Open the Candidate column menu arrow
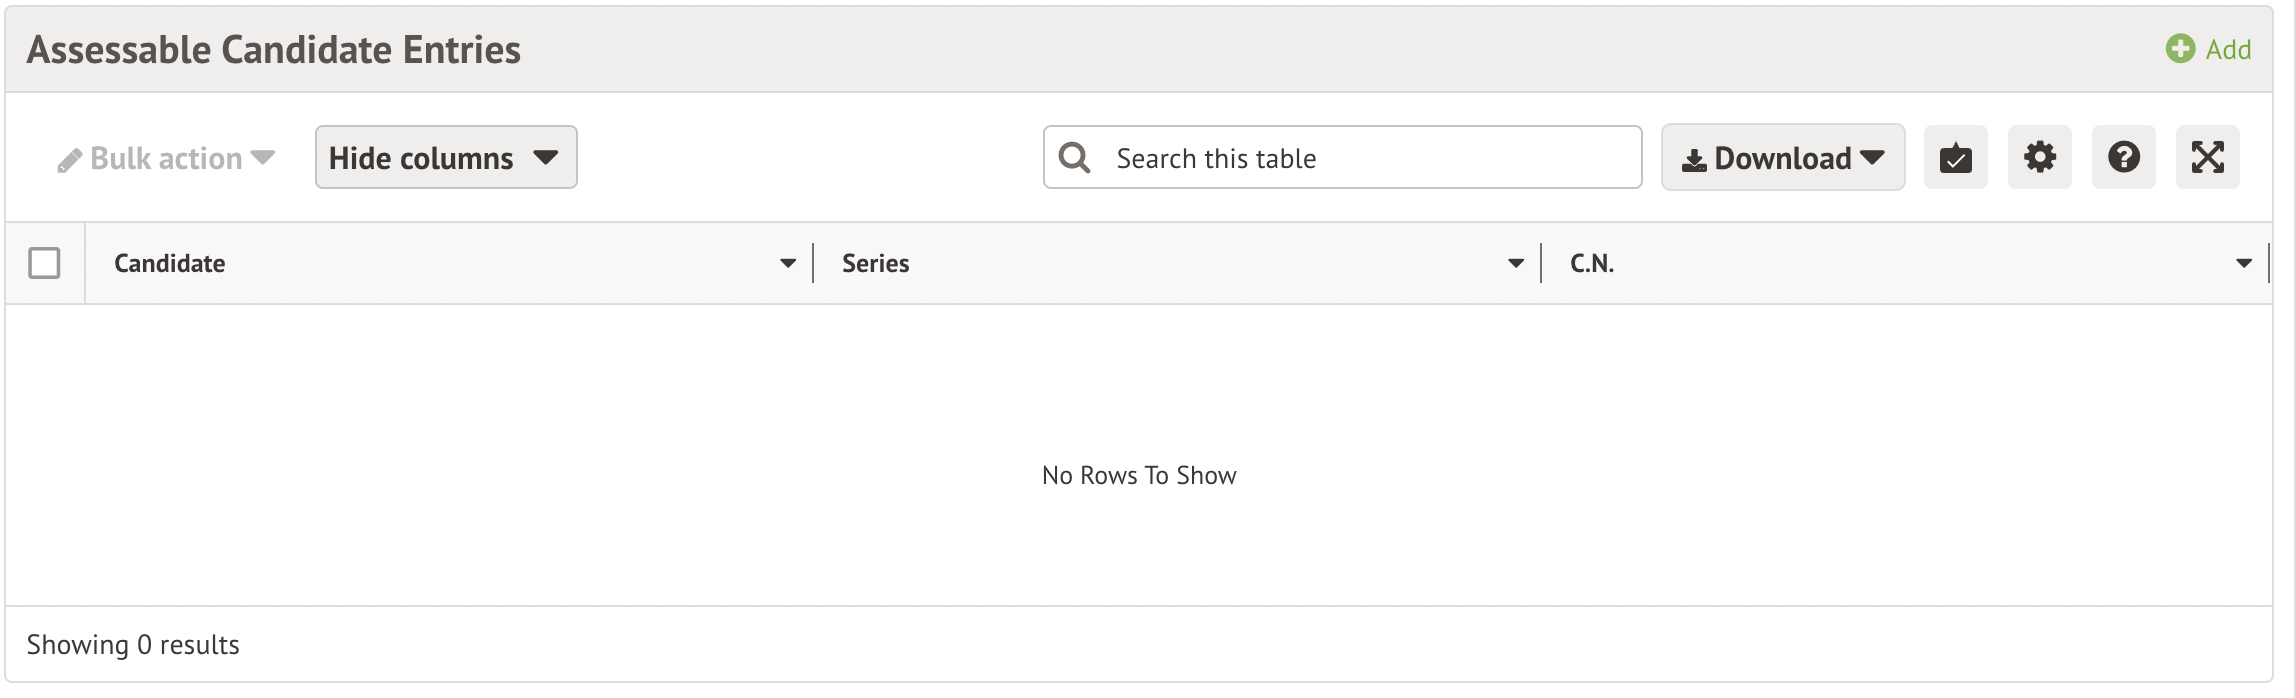 (x=787, y=263)
